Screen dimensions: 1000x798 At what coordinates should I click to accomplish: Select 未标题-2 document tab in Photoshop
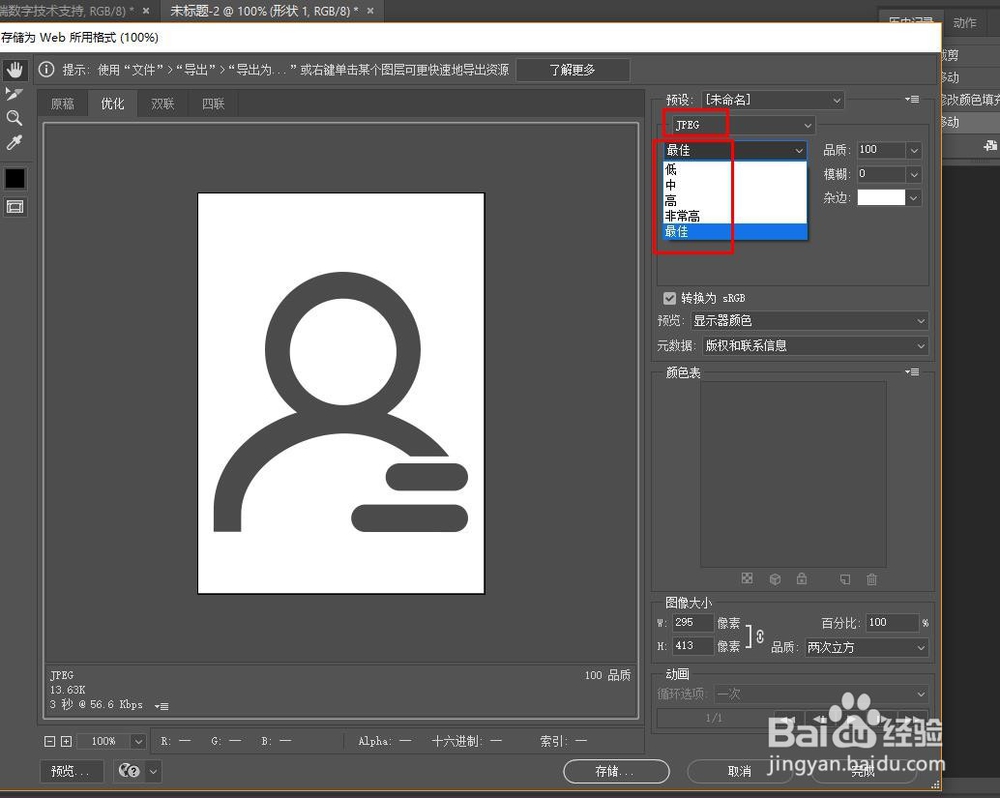pos(264,11)
